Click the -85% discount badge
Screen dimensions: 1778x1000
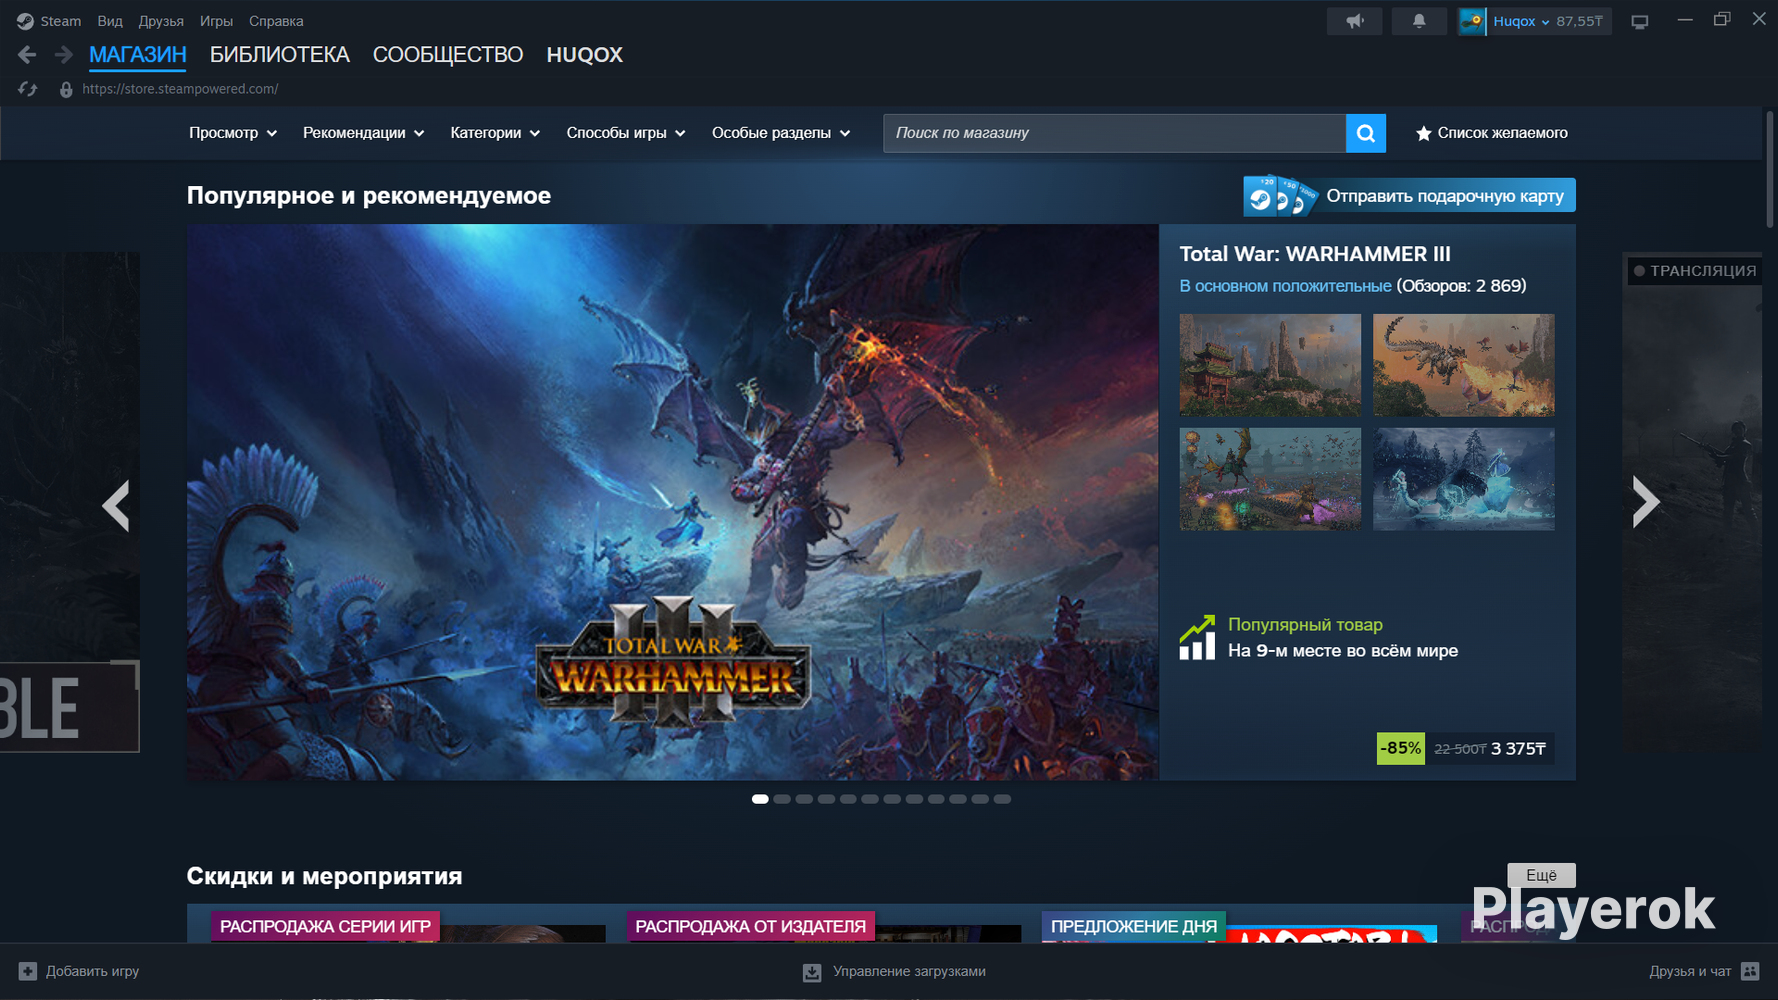click(1401, 748)
